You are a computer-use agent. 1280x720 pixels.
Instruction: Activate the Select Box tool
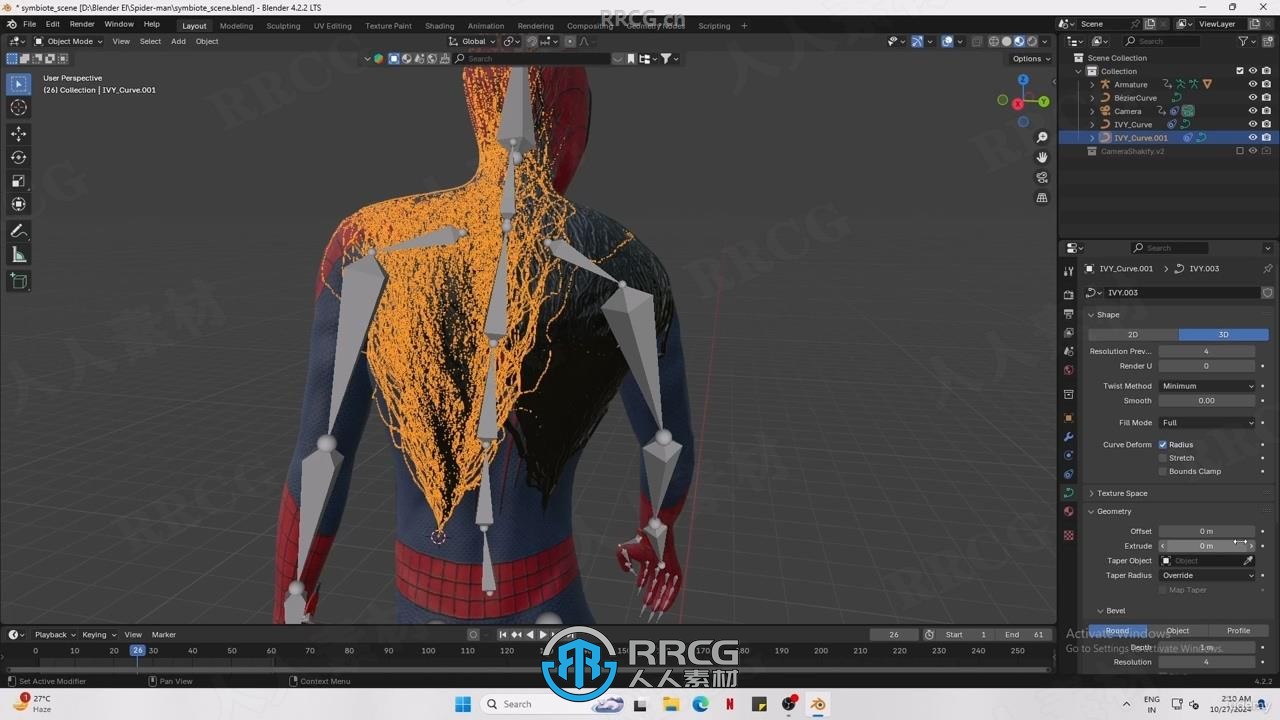point(18,84)
